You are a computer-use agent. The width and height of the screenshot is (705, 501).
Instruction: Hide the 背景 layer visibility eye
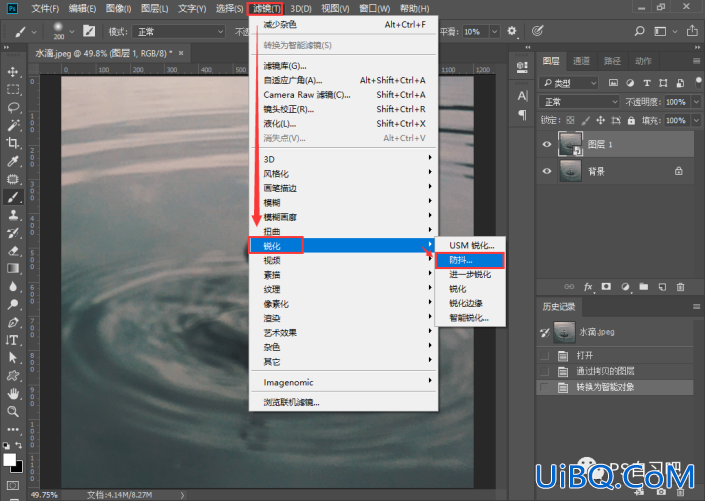[x=547, y=171]
